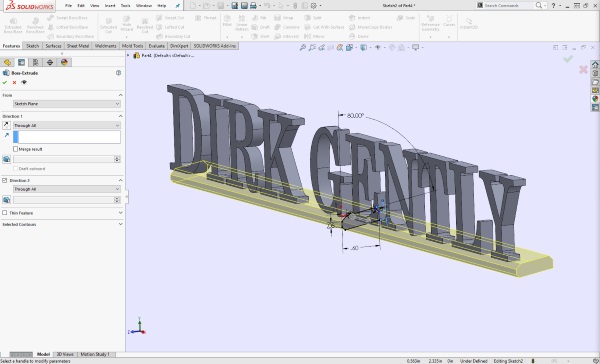
Task: Enable the Merge result checkbox
Action: 15,149
